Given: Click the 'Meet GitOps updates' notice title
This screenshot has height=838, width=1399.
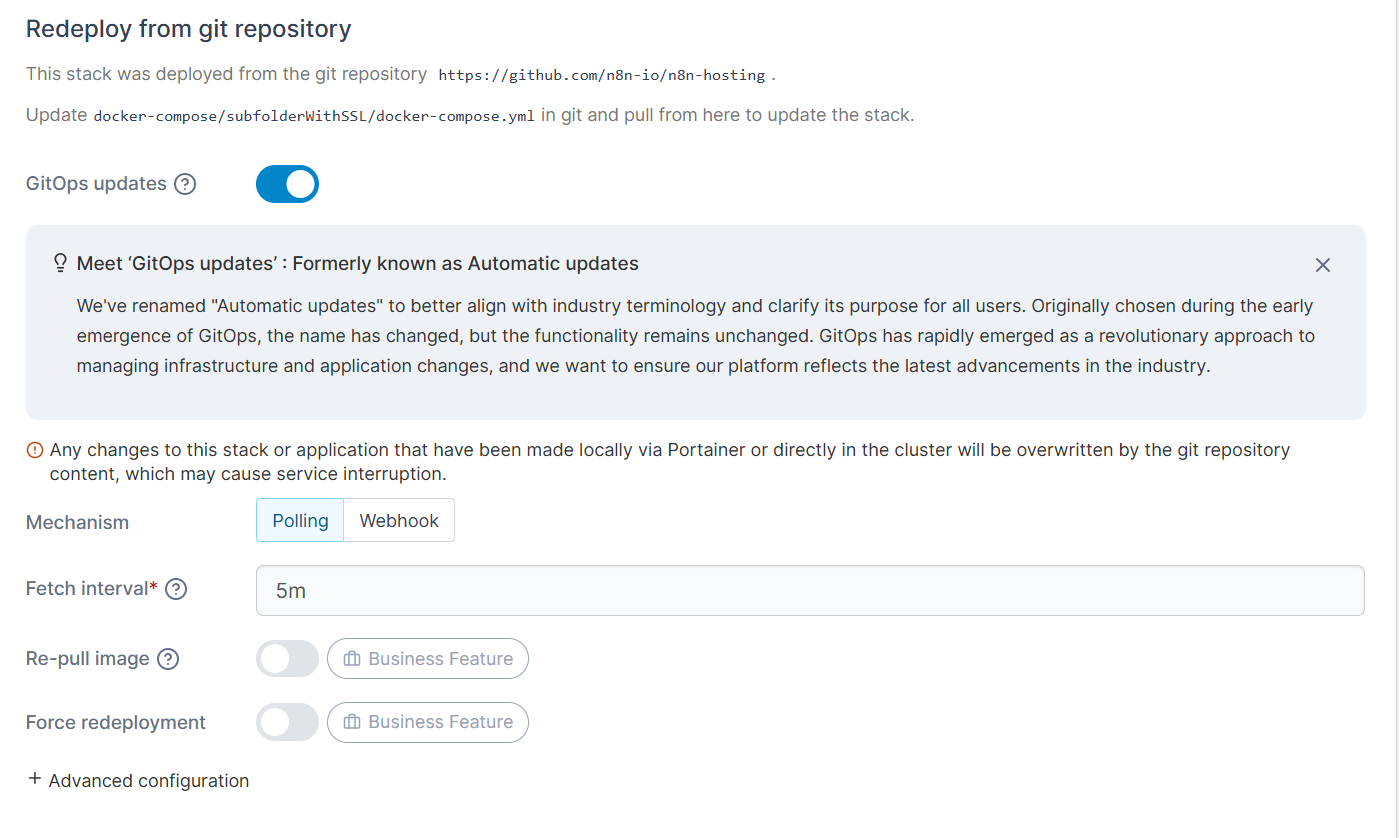Looking at the screenshot, I should pos(357,264).
